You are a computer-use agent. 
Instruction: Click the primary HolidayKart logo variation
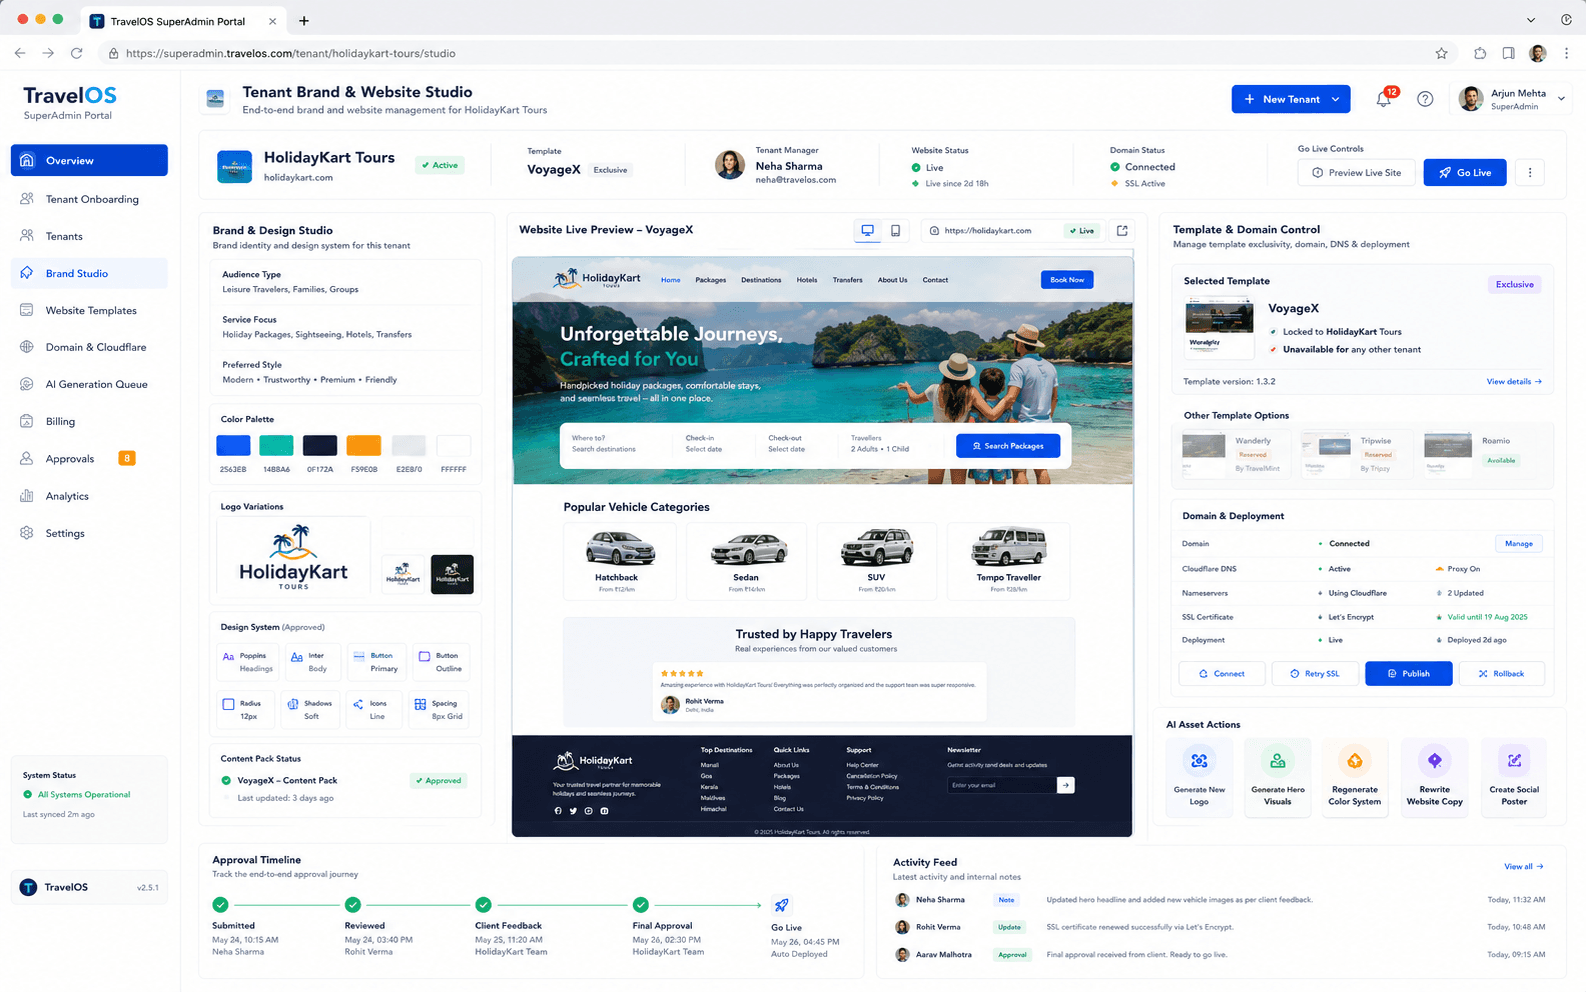(x=293, y=558)
